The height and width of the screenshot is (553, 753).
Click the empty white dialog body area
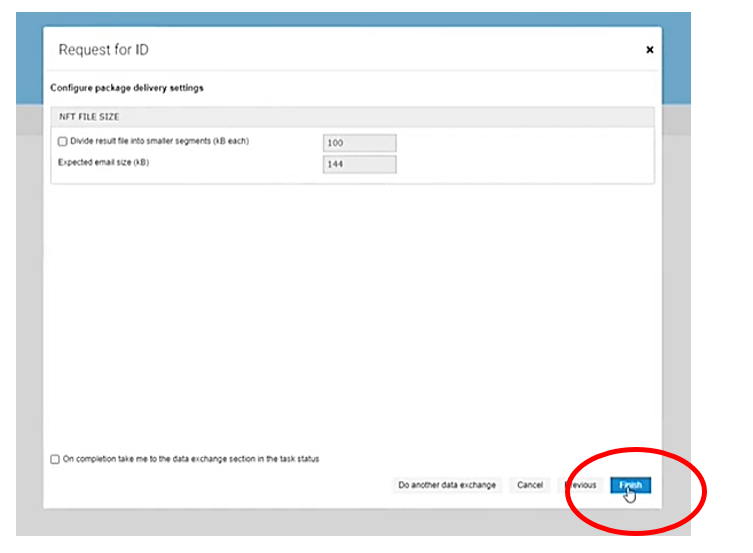pos(350,320)
